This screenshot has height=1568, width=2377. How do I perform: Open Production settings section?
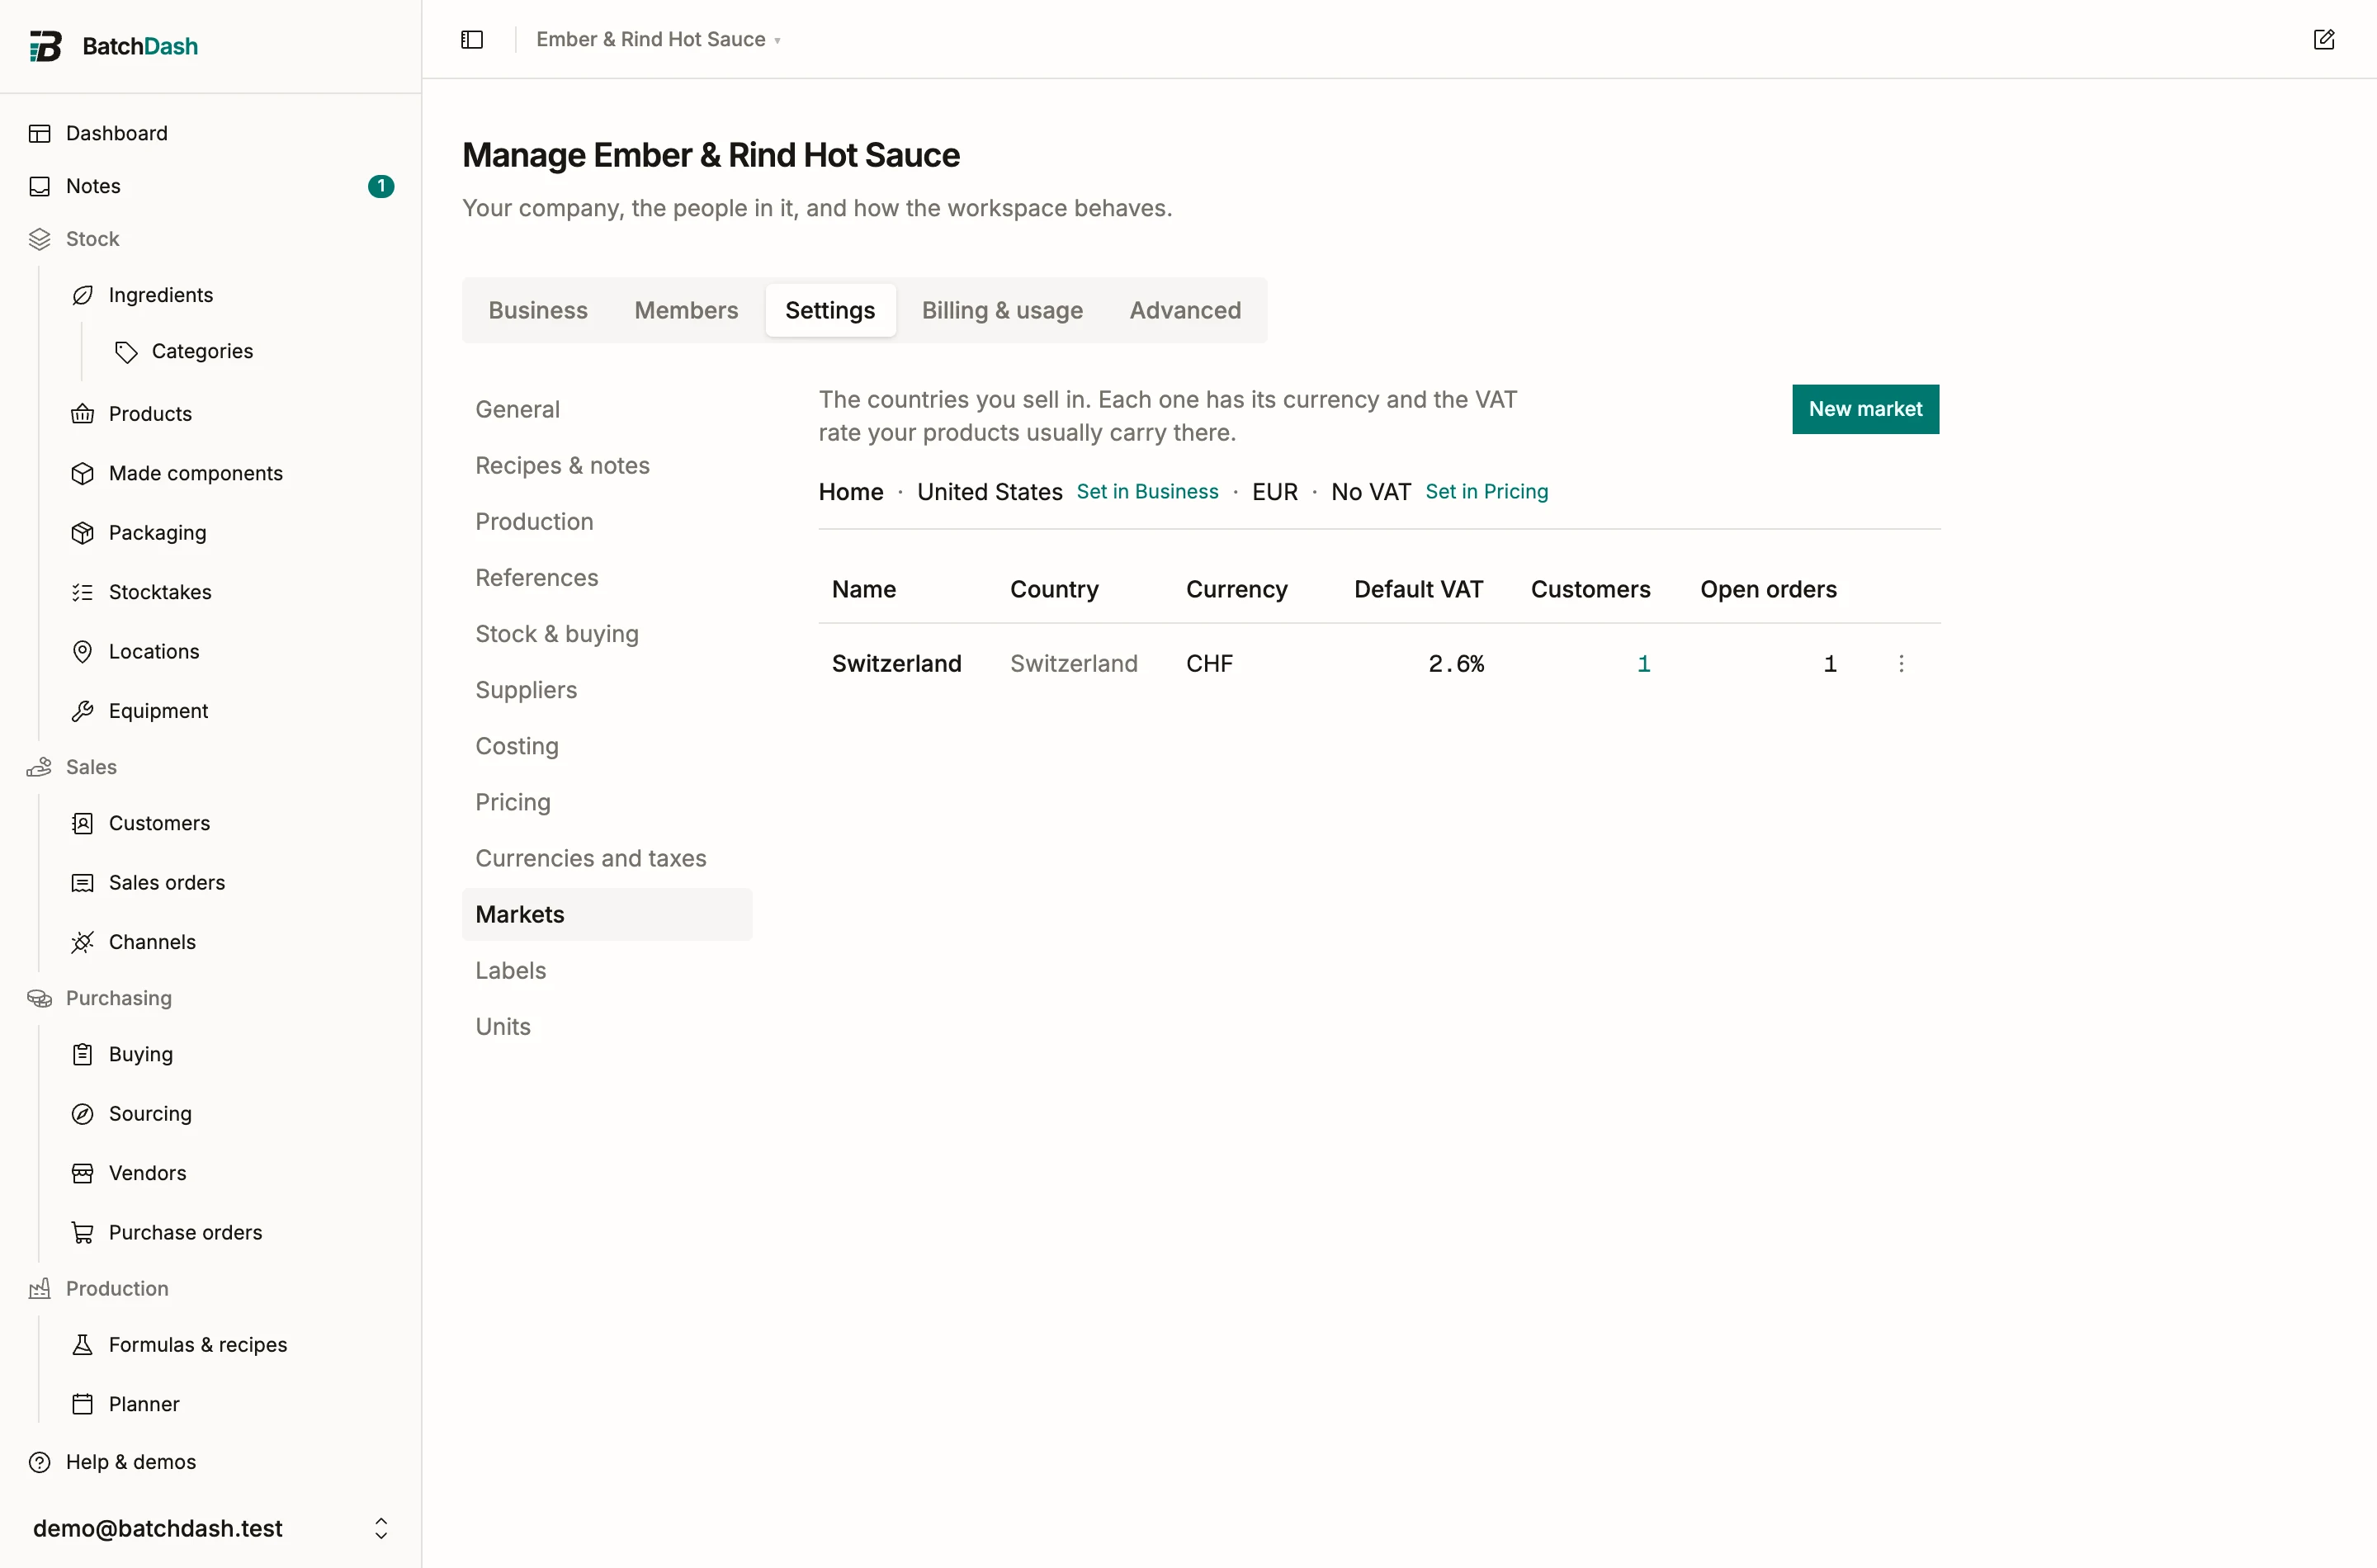[607, 522]
